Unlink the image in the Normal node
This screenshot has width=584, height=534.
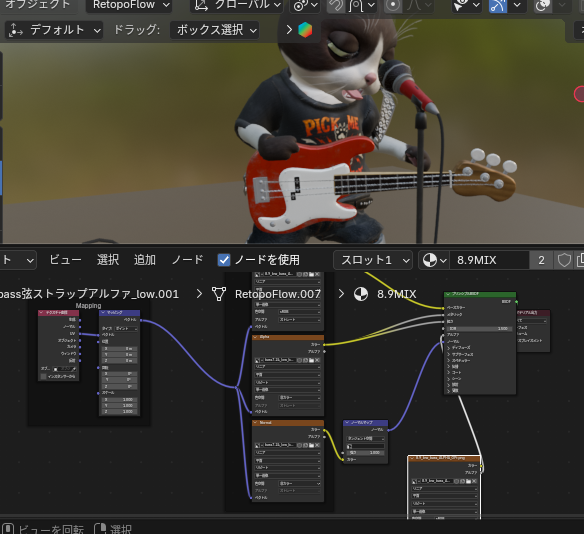coord(317,445)
